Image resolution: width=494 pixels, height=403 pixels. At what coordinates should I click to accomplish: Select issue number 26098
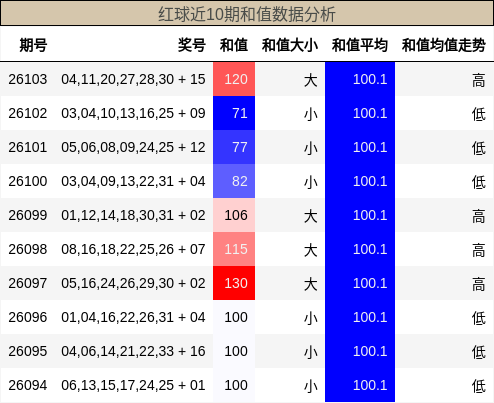[28, 249]
